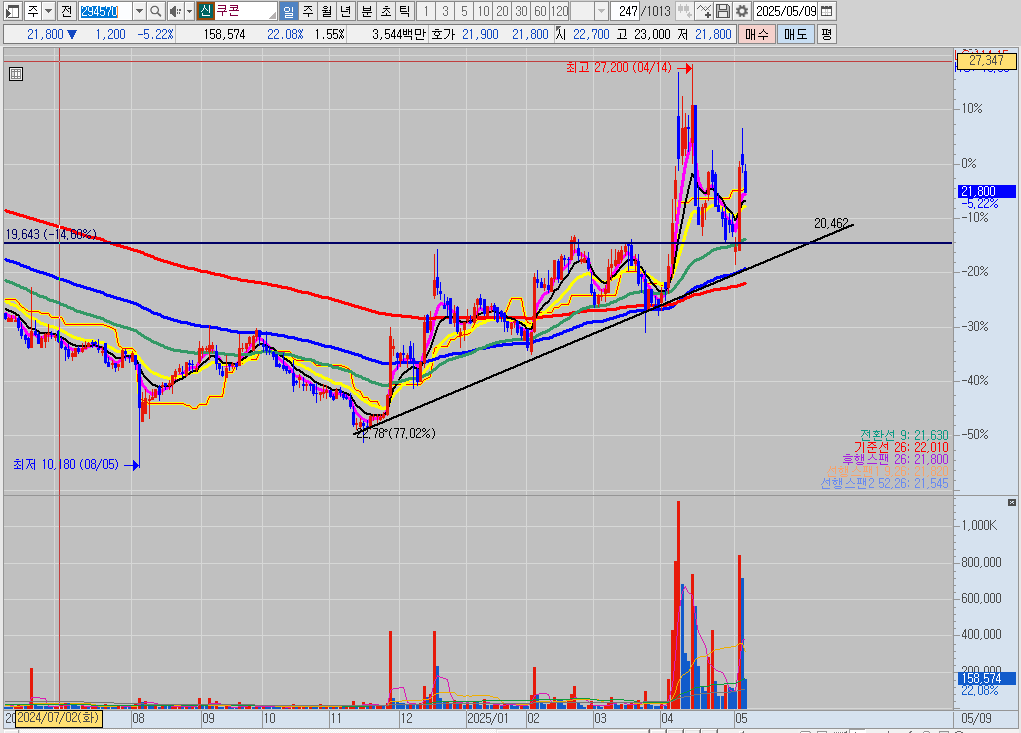
Task: Click the 후행스팬 26: 21,800 legend
Action: [x=895, y=460]
